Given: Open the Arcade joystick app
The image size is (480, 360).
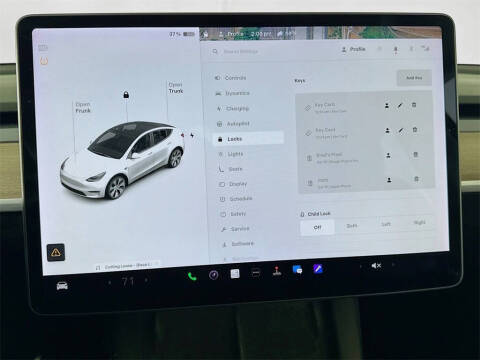Looking at the screenshot, I should [x=277, y=271].
